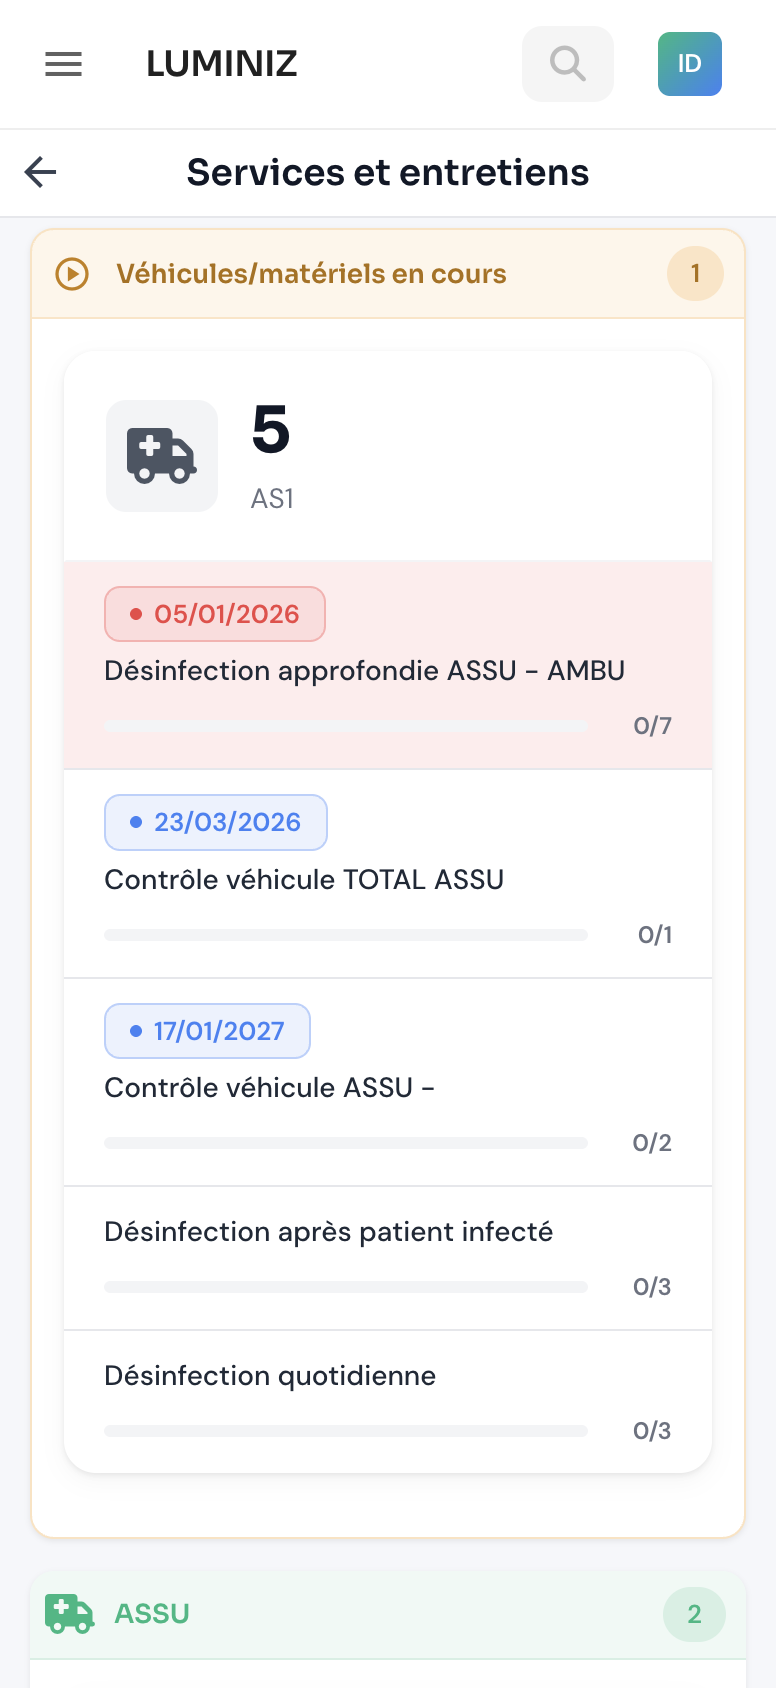Click the play circle icon in header

pos(72,274)
